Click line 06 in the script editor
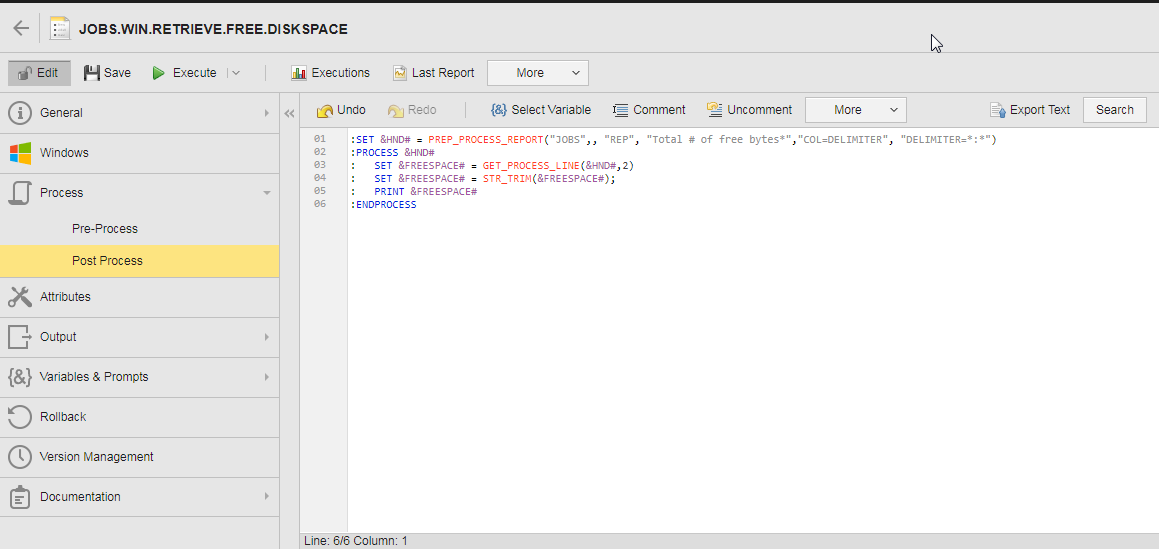The image size is (1159, 549). [385, 204]
